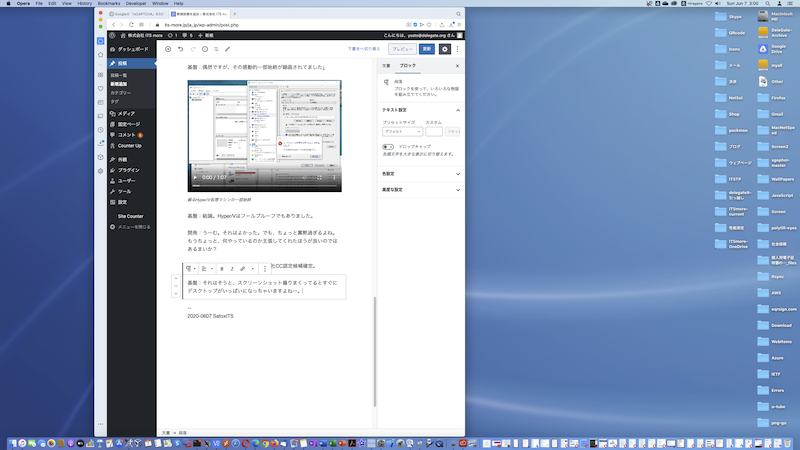Expand the 色設定 panel
Viewport: 800px width, 450px height.
[420, 173]
